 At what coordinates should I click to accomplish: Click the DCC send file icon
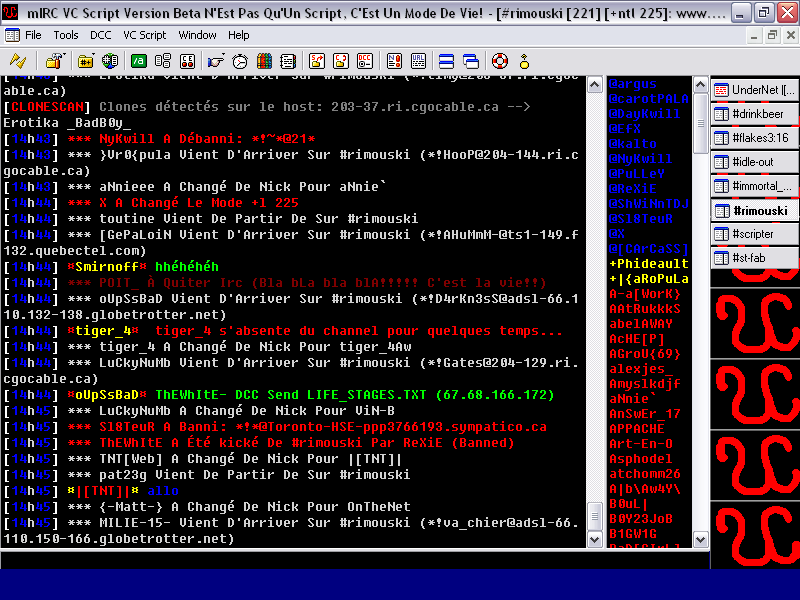(x=317, y=61)
